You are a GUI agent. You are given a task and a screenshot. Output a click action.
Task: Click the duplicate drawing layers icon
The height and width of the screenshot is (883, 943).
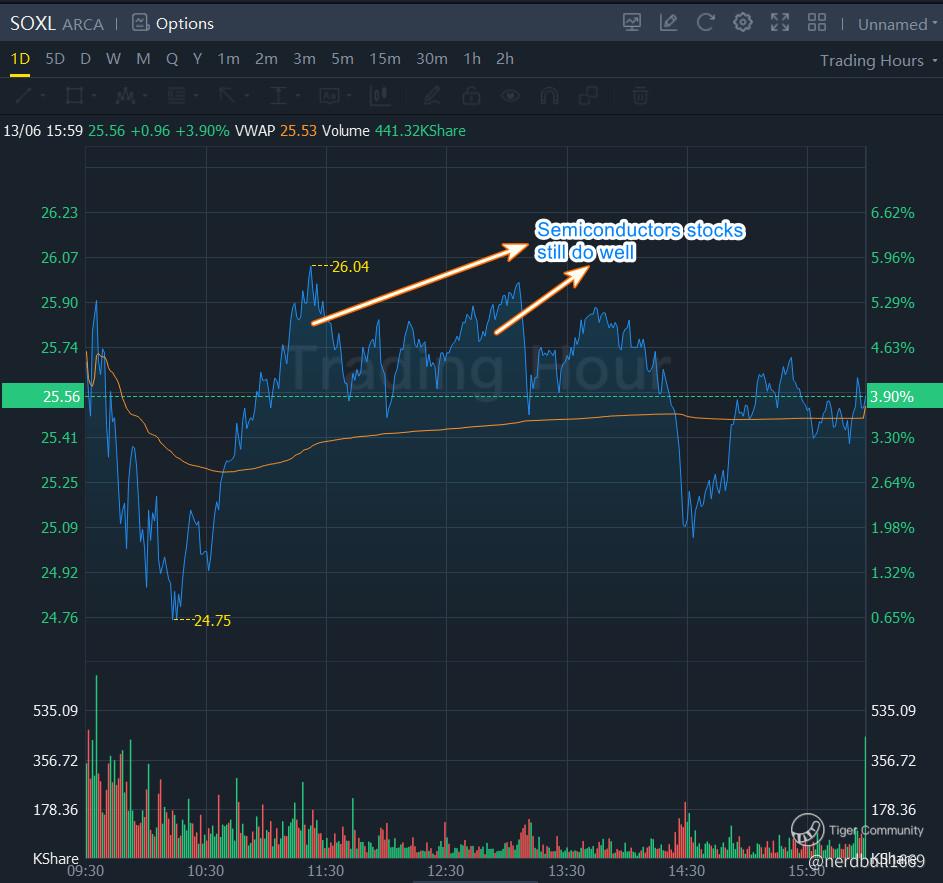[588, 96]
